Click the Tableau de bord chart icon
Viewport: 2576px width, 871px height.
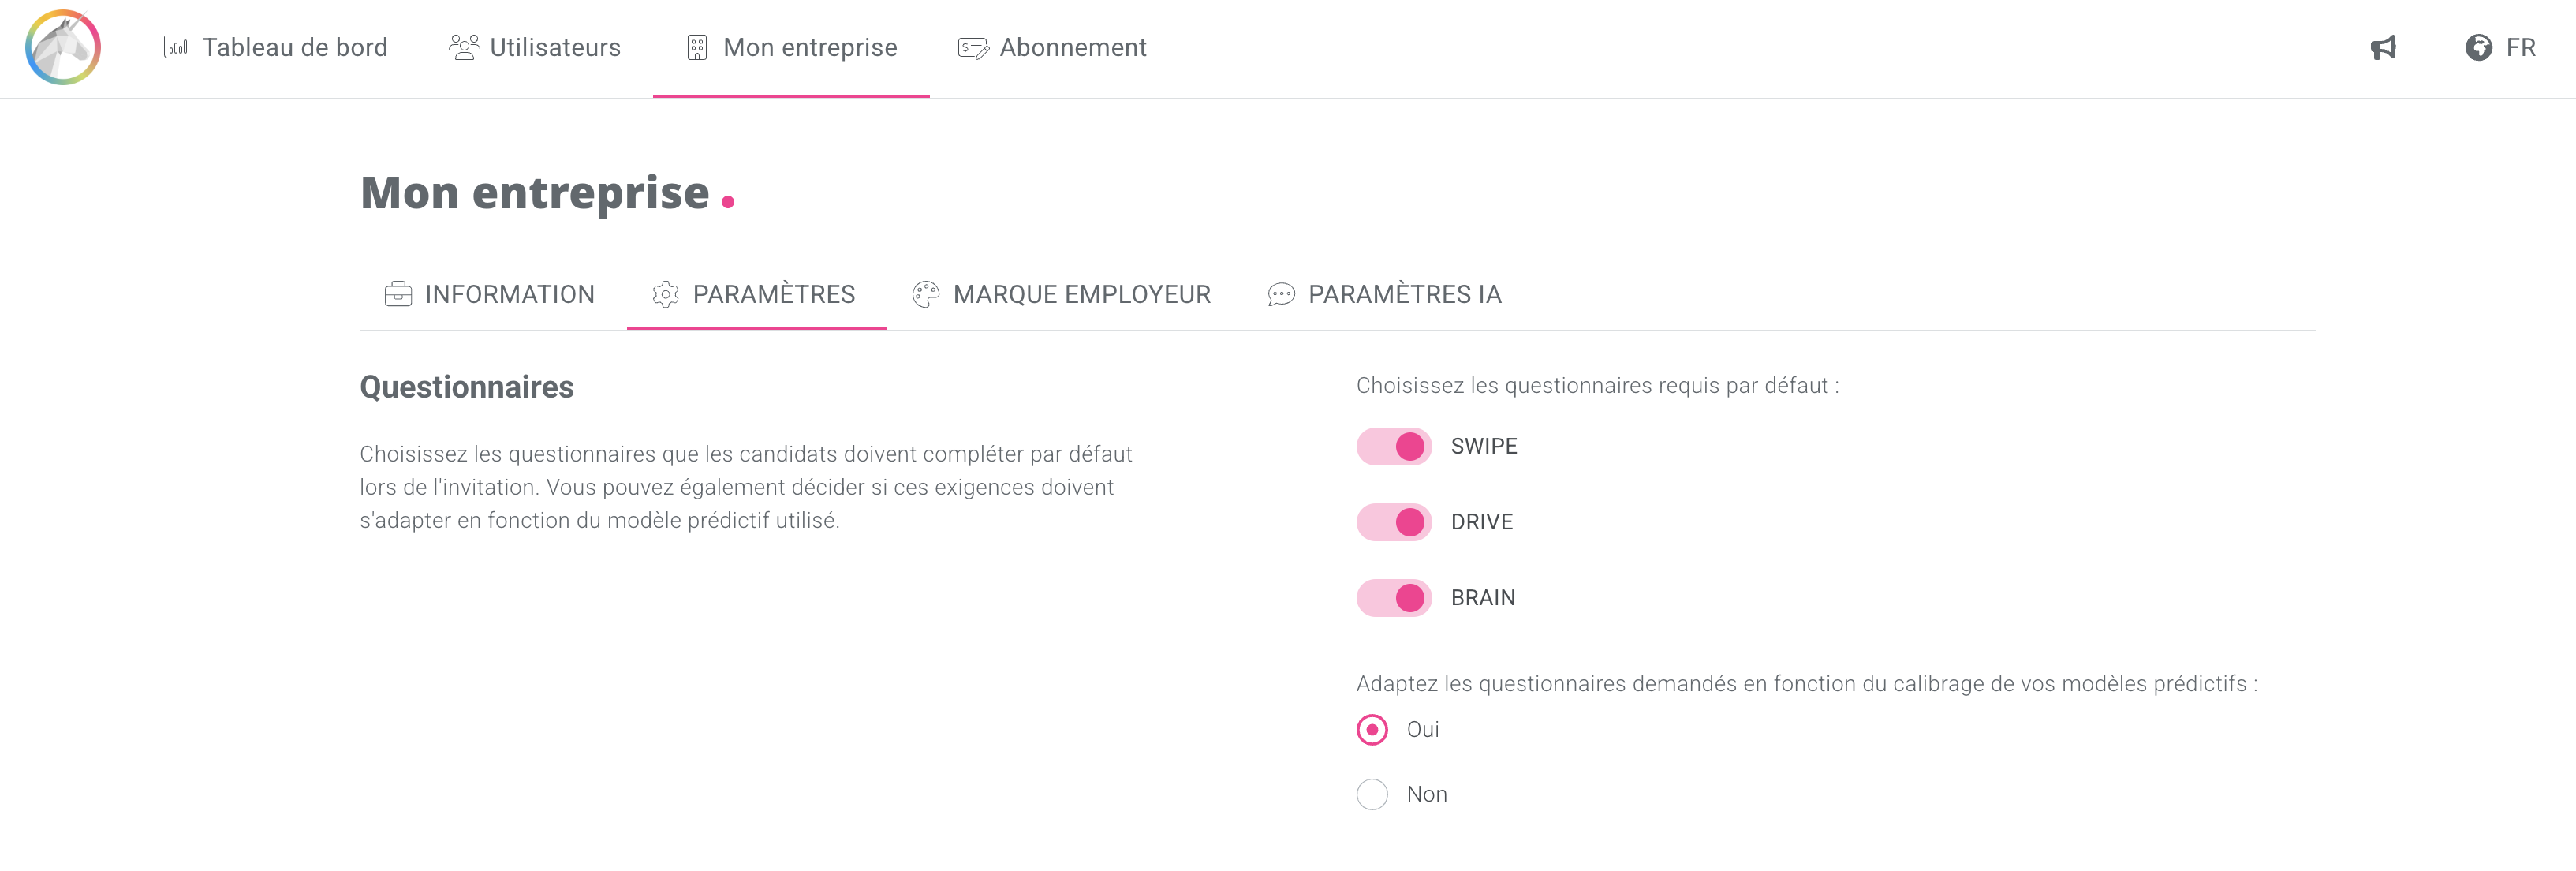(176, 48)
